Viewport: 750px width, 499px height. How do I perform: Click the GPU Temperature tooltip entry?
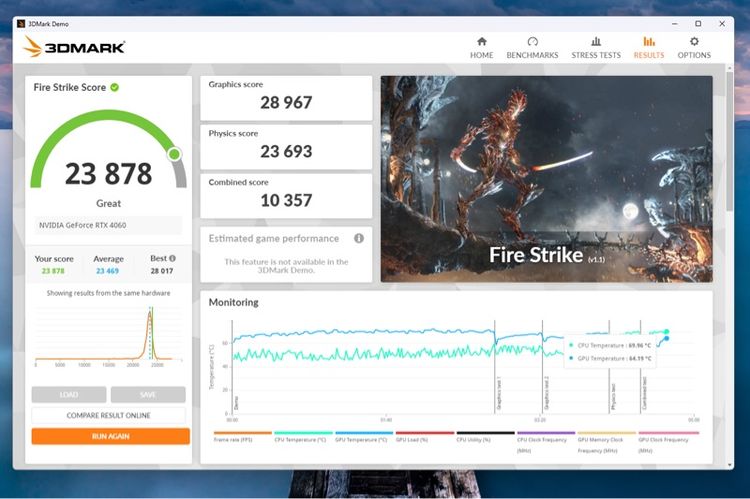coord(610,358)
